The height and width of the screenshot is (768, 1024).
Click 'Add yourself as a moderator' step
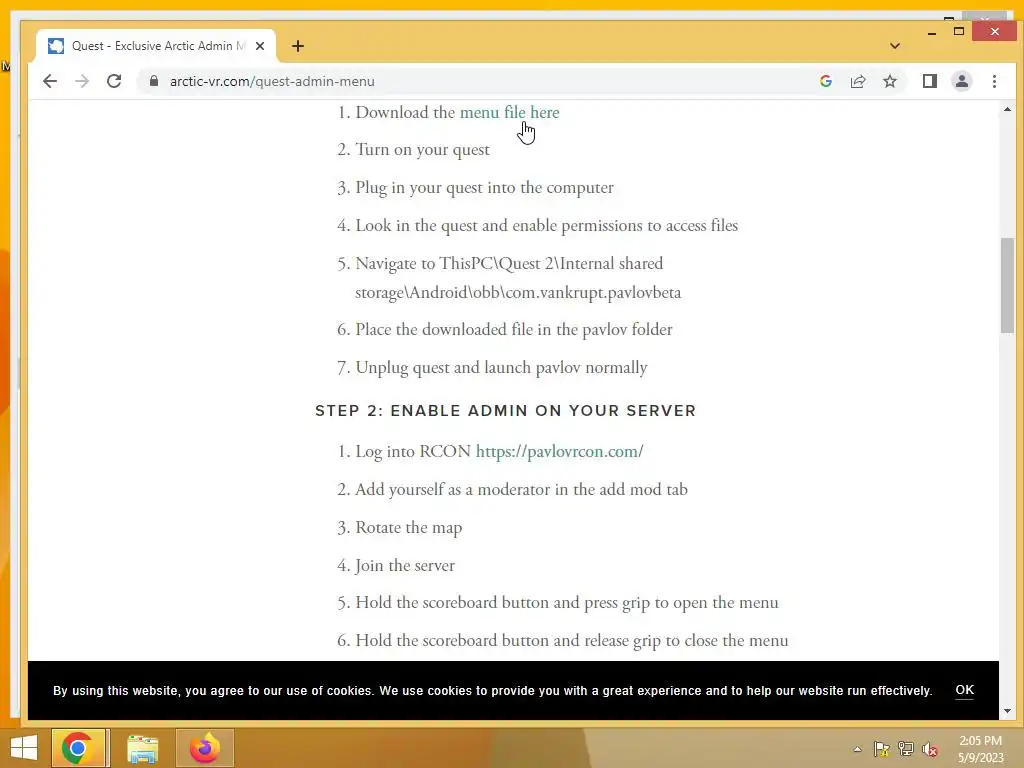pos(521,489)
